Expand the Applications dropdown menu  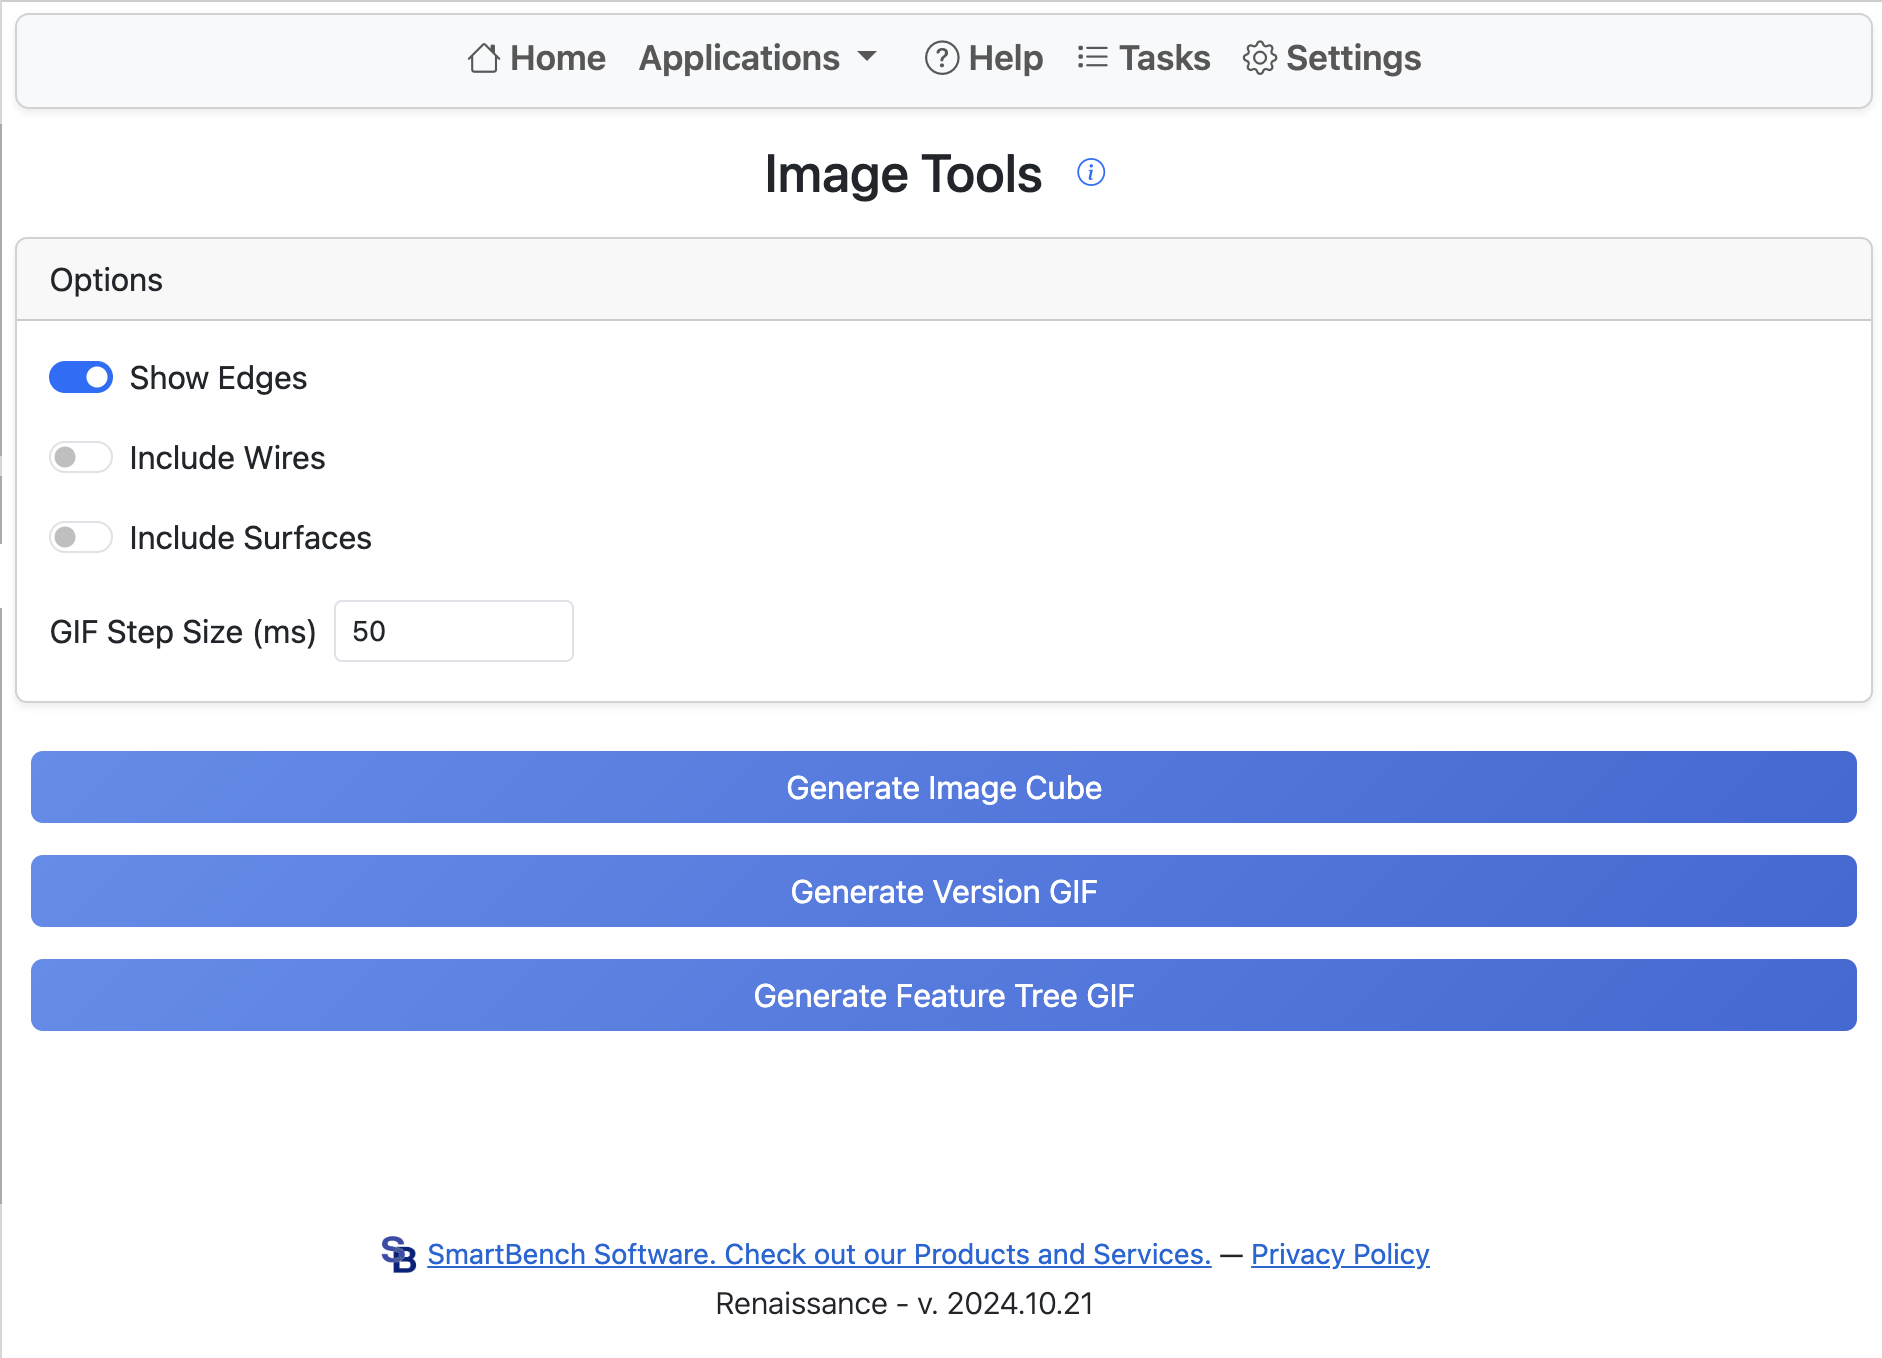point(757,58)
